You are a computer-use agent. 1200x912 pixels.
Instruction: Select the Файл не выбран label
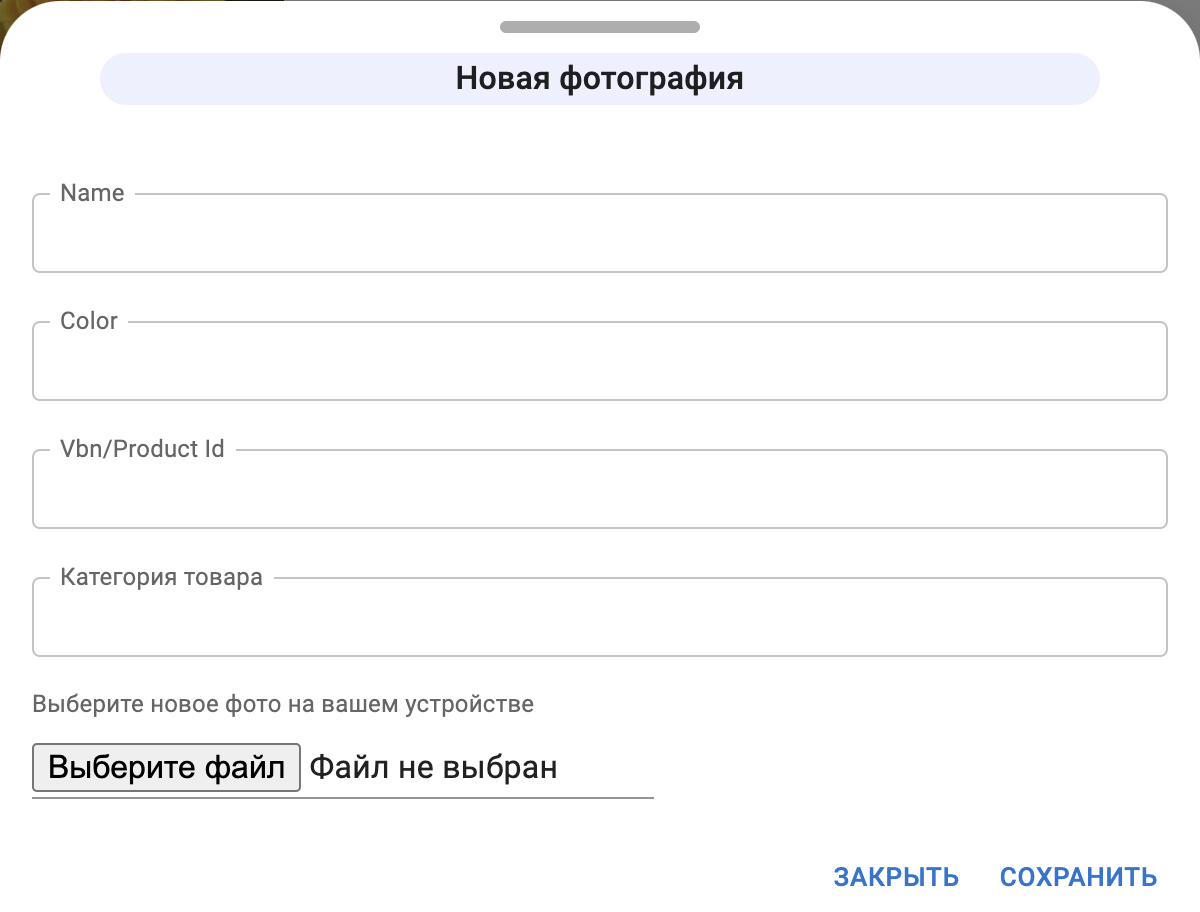coord(434,766)
